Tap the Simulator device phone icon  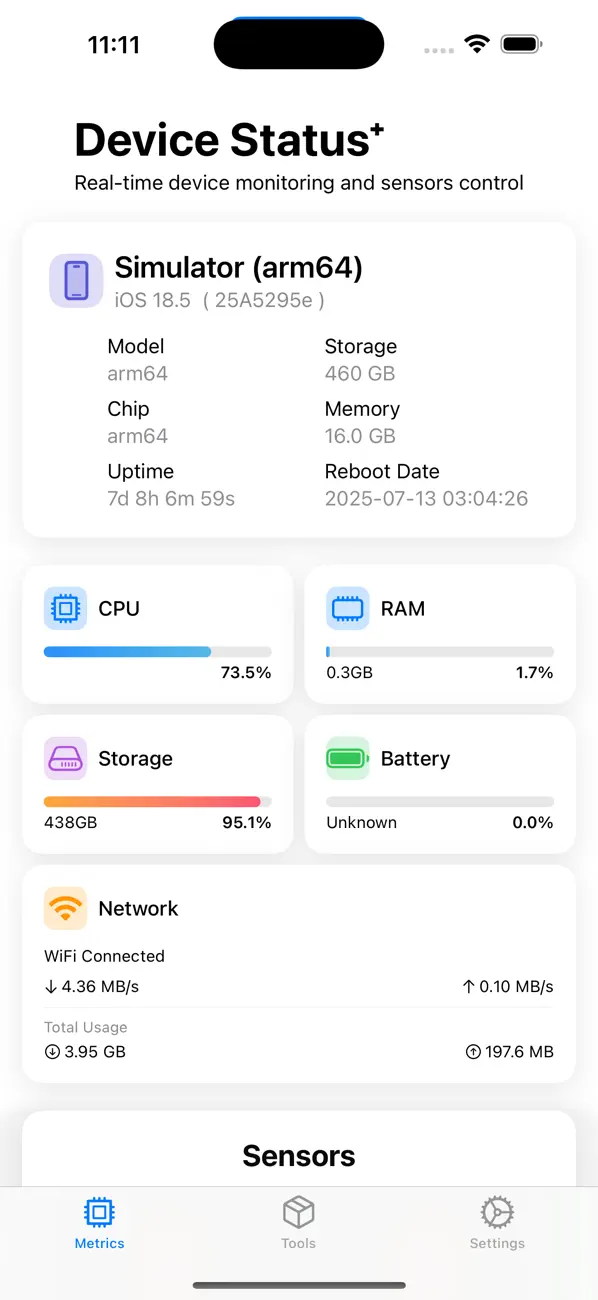point(76,281)
